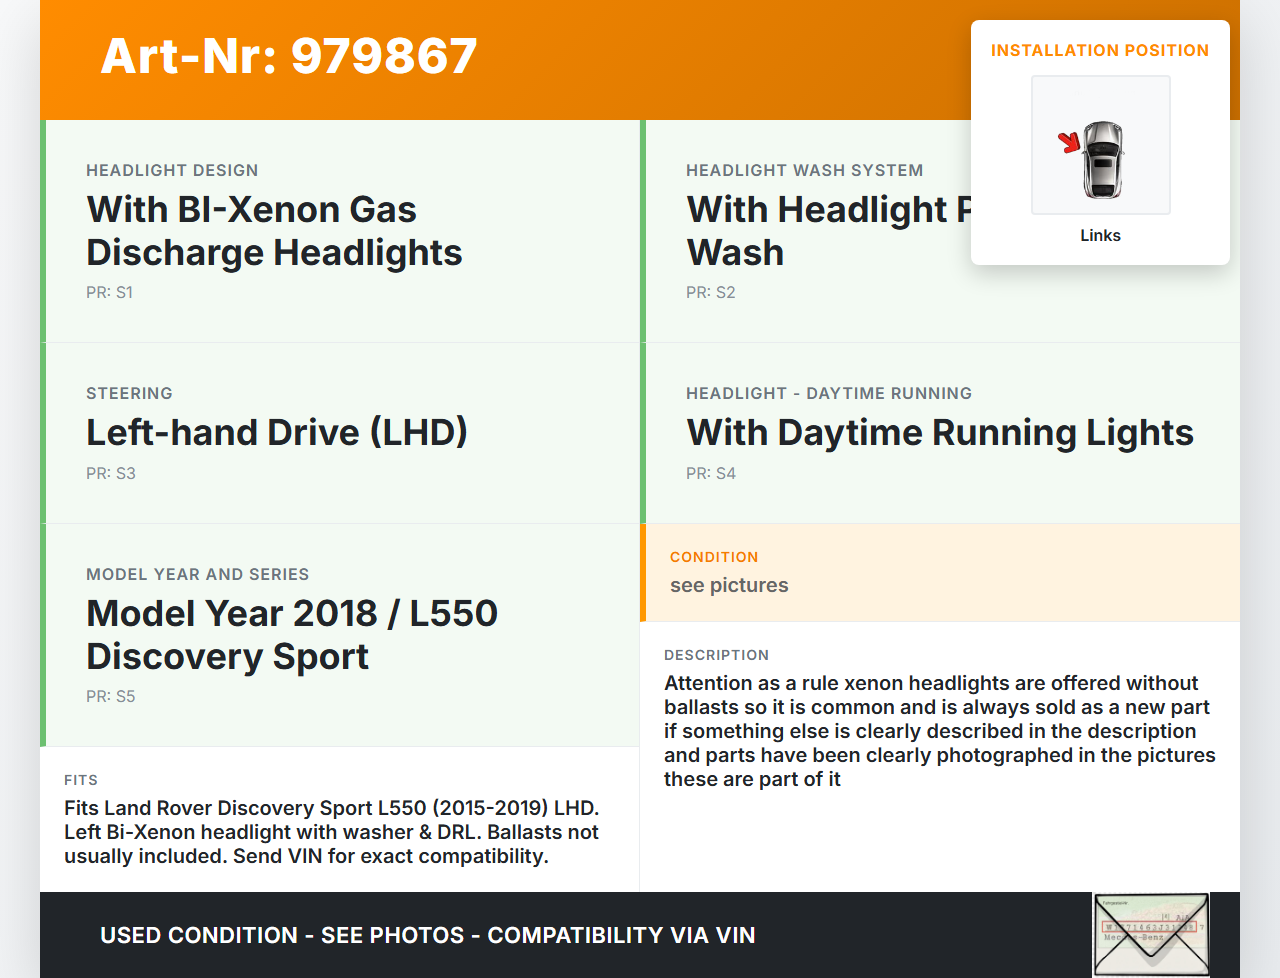
Task: Click the Description paragraph about xenon ballasts
Action: pos(939,731)
